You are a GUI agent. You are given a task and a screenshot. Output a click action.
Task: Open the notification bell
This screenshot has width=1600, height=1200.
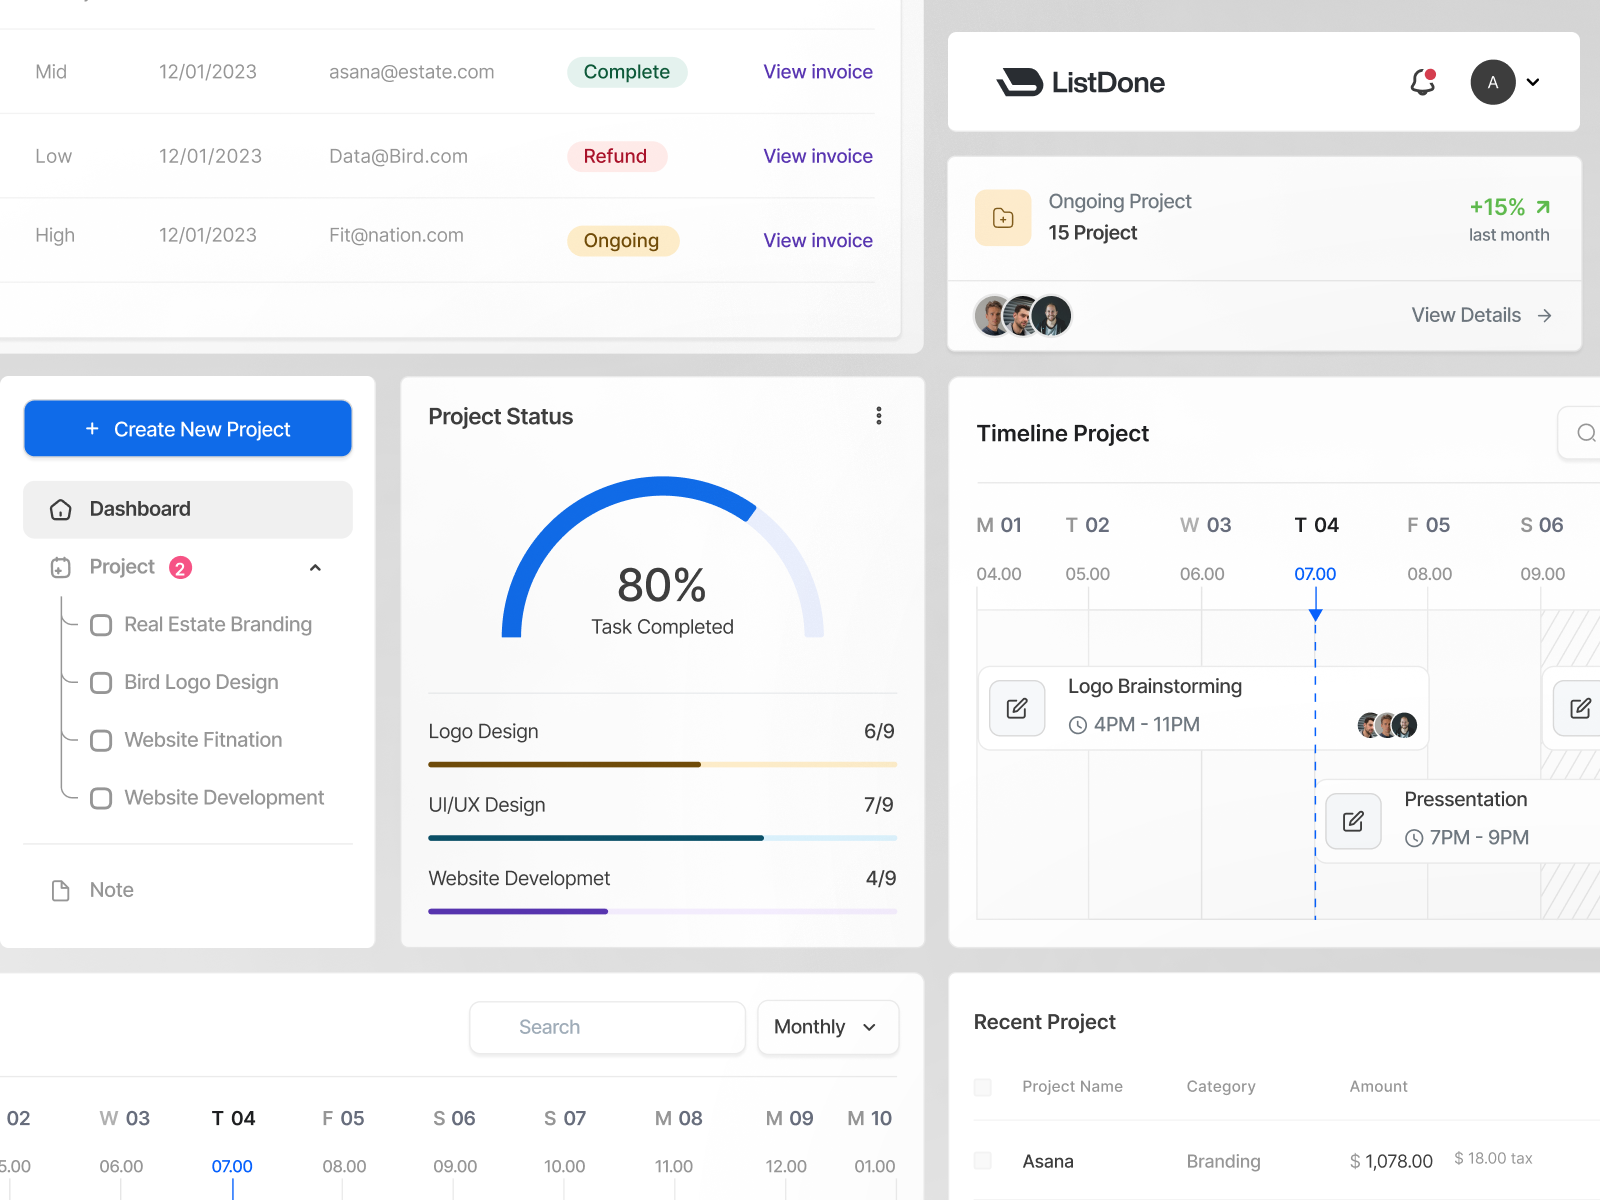coord(1422,82)
